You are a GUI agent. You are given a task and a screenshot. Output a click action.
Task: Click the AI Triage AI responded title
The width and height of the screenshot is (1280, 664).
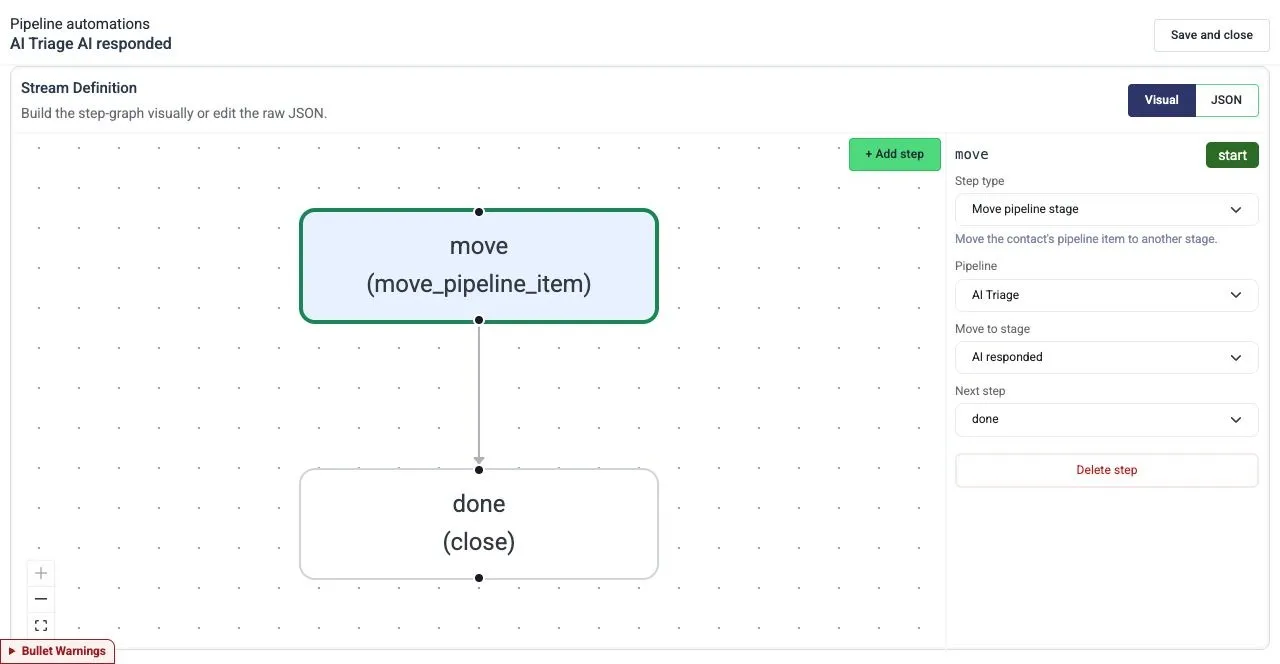91,44
